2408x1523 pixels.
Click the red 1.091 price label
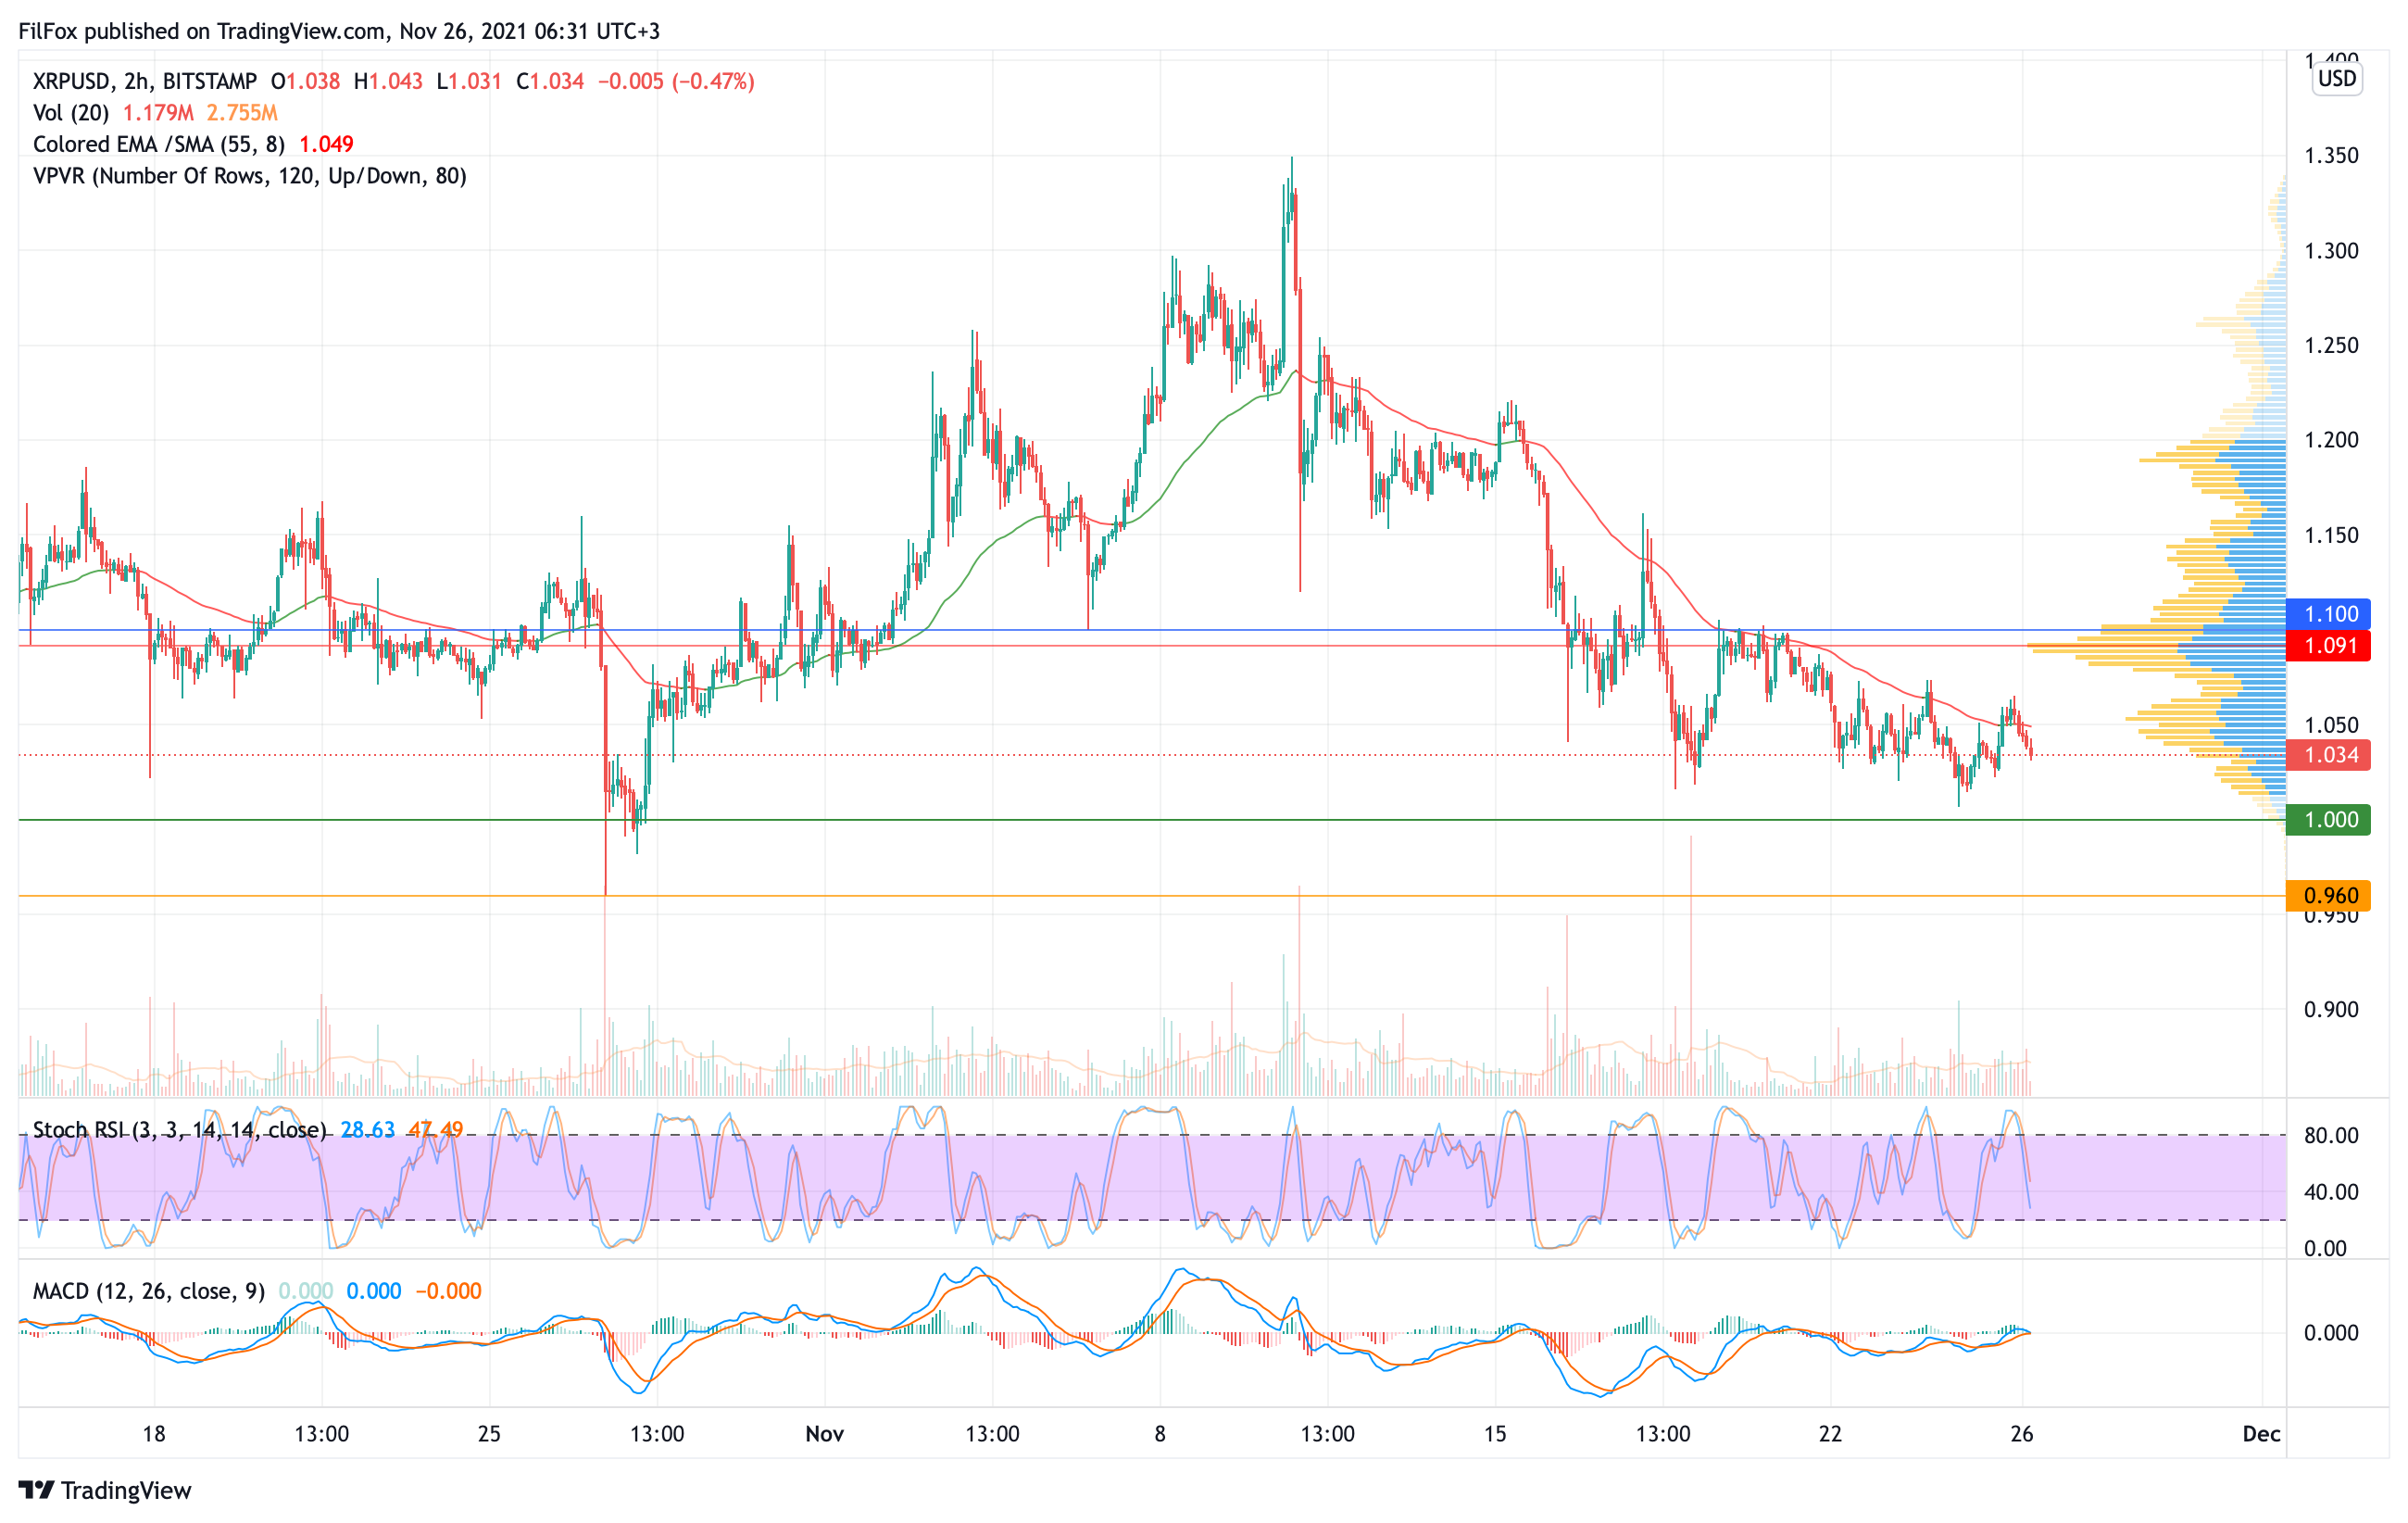2330,646
